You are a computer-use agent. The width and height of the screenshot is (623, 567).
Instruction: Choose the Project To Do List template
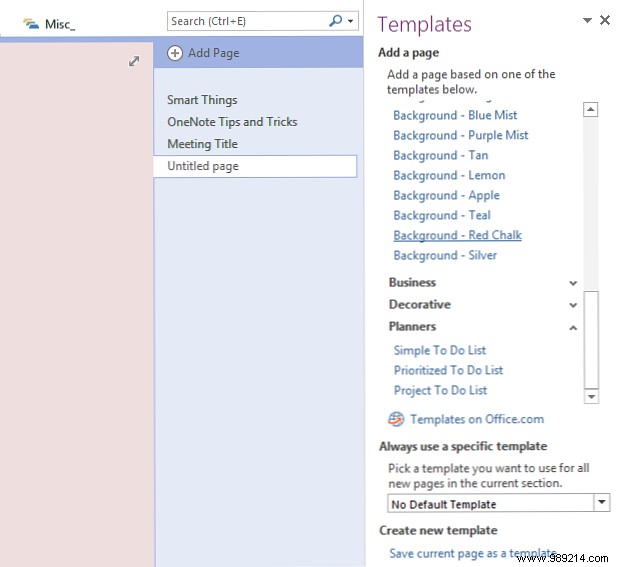pos(440,390)
